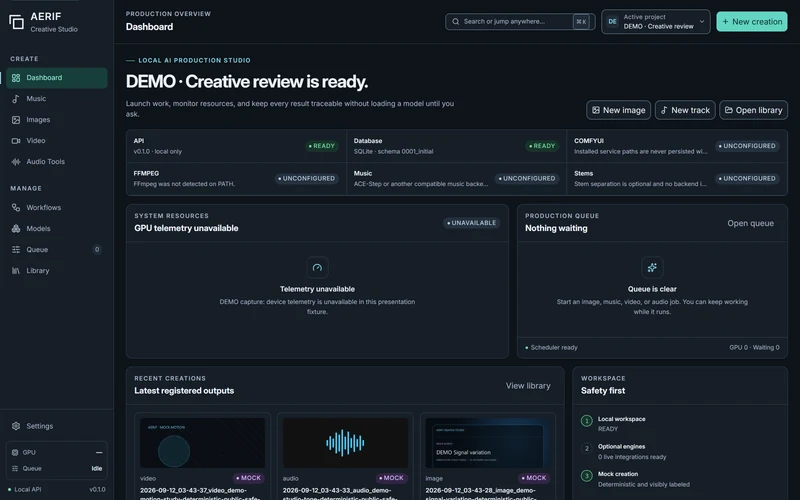Open Audio Tools page
The width and height of the screenshot is (800, 500).
[57, 162]
